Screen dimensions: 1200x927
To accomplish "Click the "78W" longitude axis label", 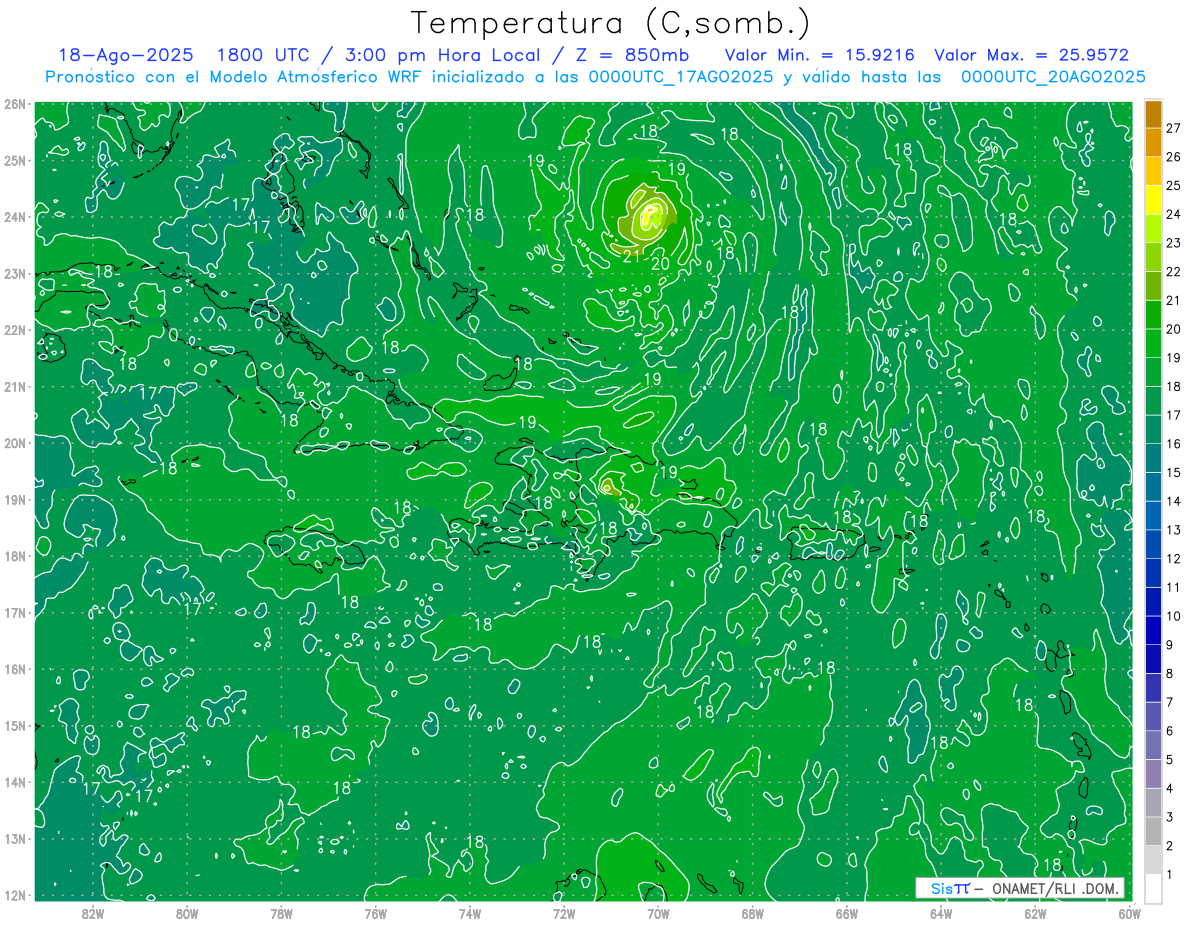I will coord(281,912).
